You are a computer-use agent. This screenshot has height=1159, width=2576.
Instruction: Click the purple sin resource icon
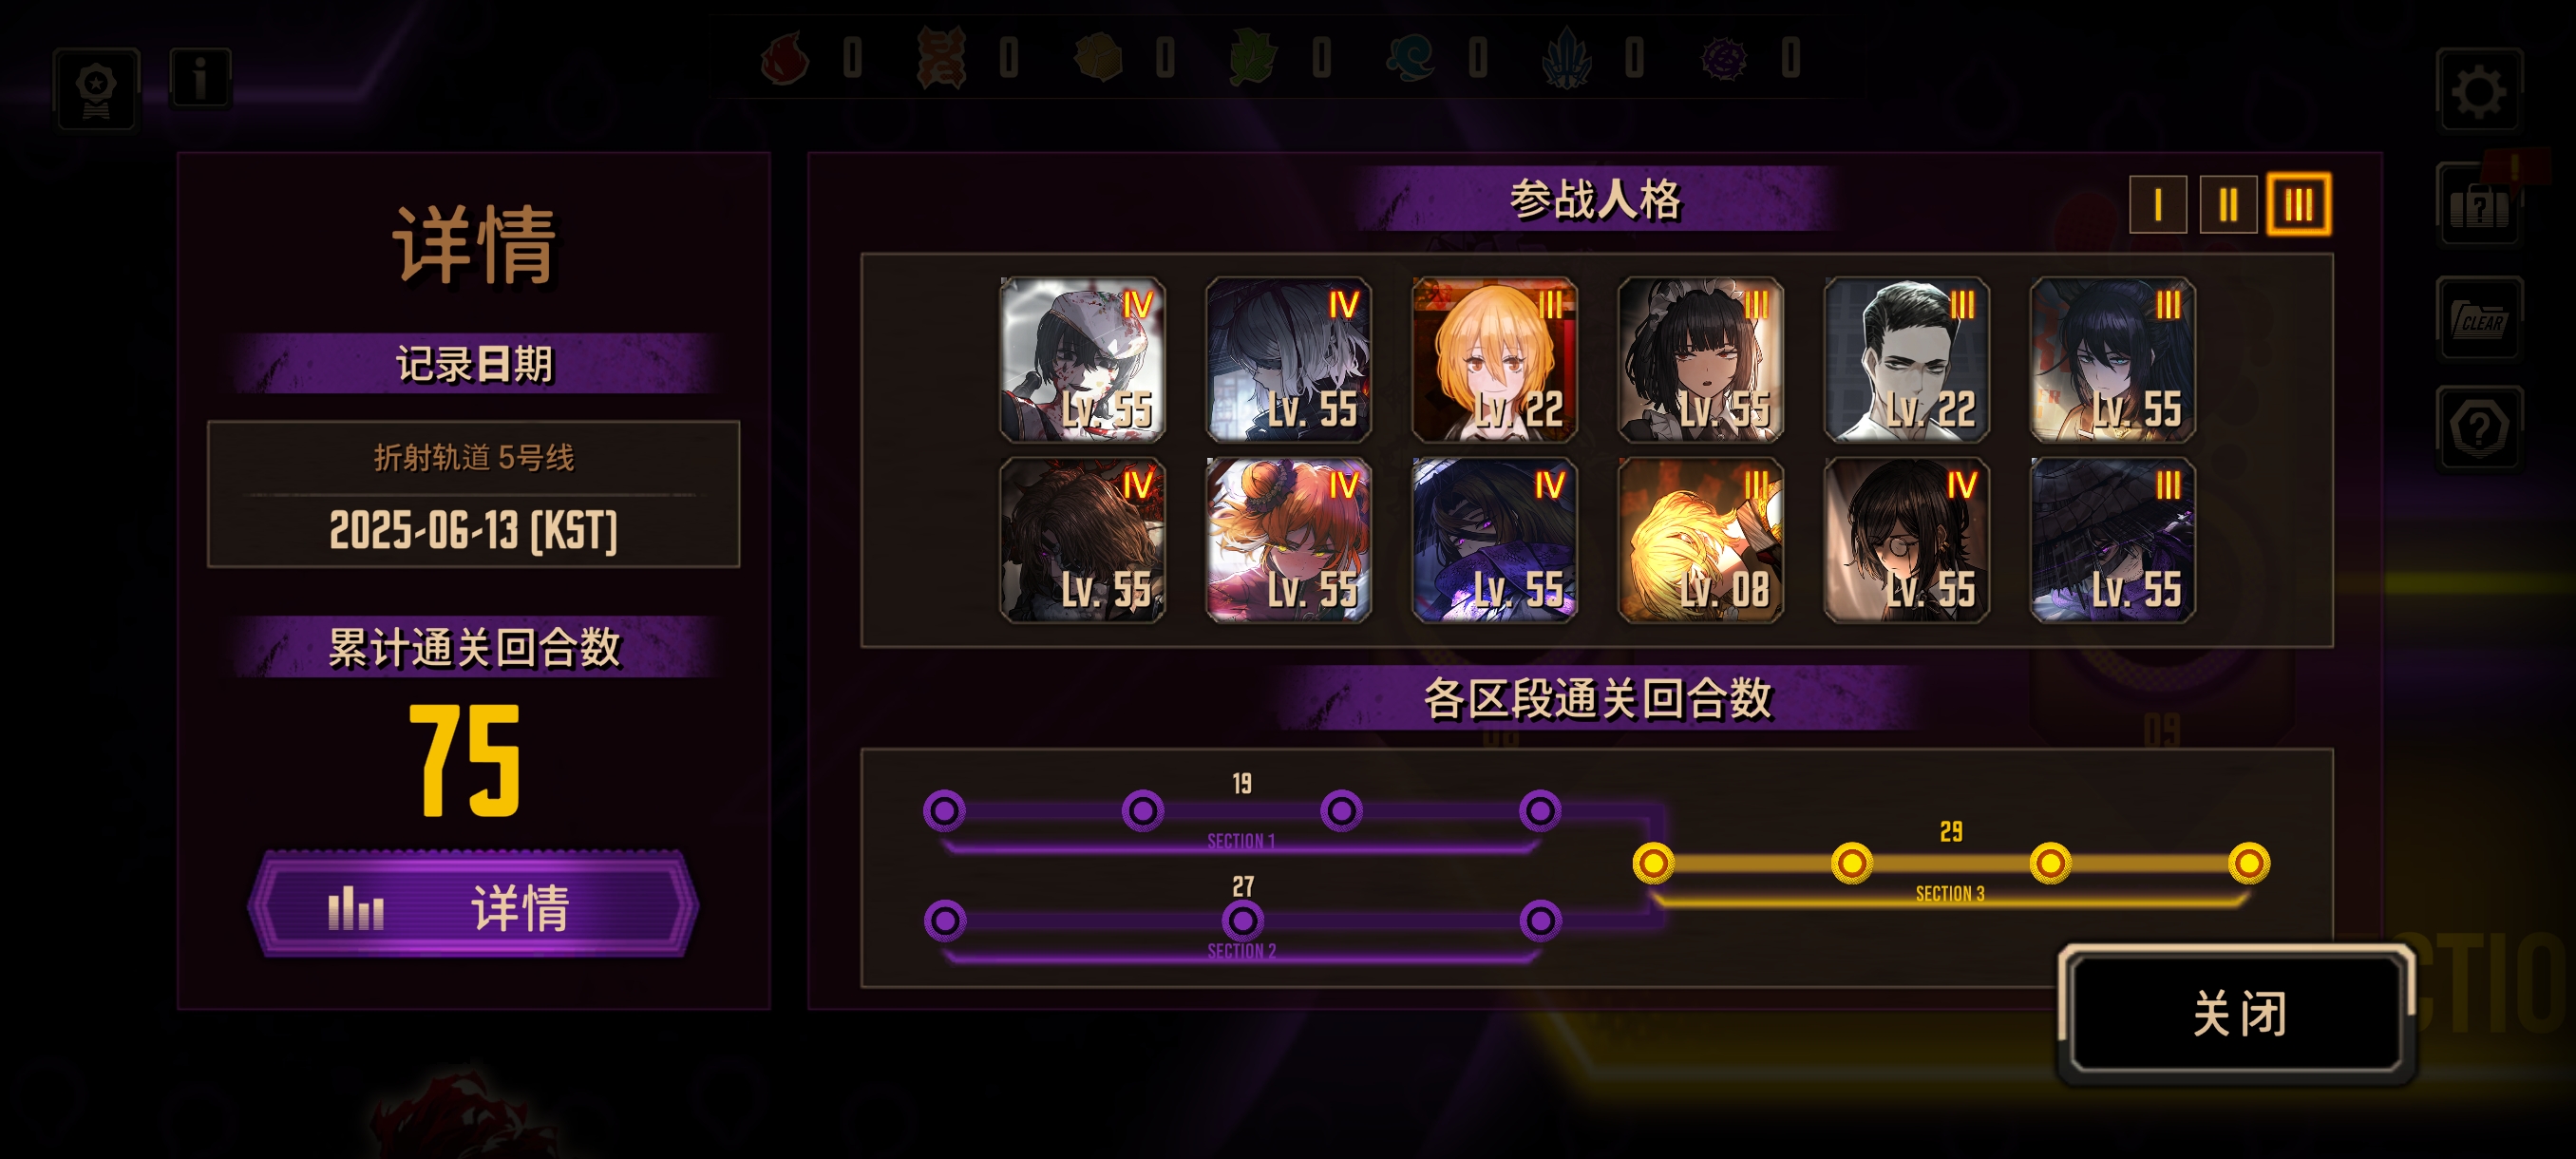tap(1724, 58)
